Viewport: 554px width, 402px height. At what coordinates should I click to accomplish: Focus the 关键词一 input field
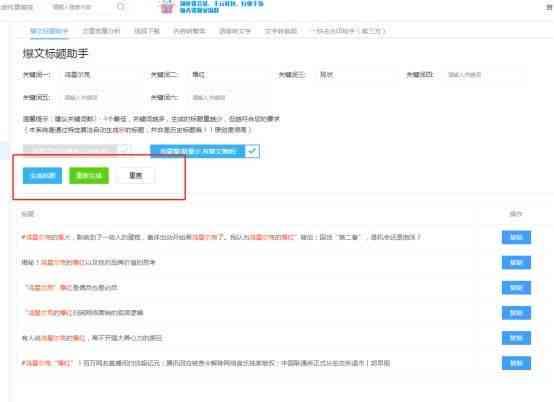coord(101,75)
